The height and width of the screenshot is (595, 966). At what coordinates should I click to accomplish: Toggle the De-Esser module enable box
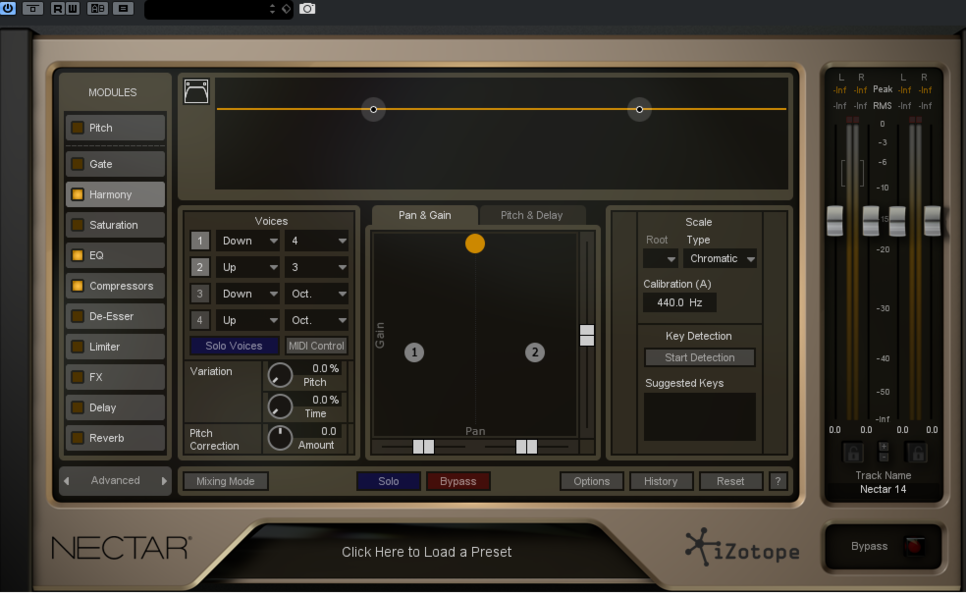[78, 316]
